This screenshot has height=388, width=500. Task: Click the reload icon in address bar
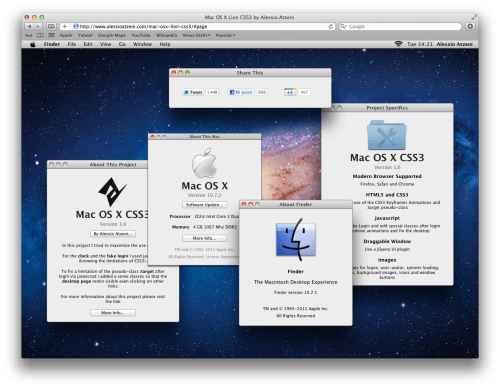coord(331,26)
